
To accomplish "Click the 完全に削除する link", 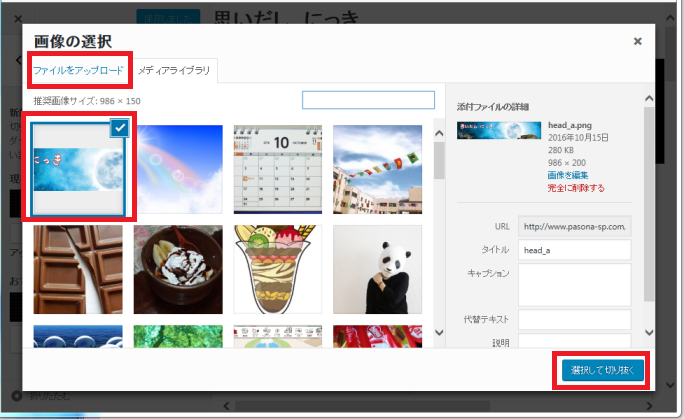I will 576,187.
